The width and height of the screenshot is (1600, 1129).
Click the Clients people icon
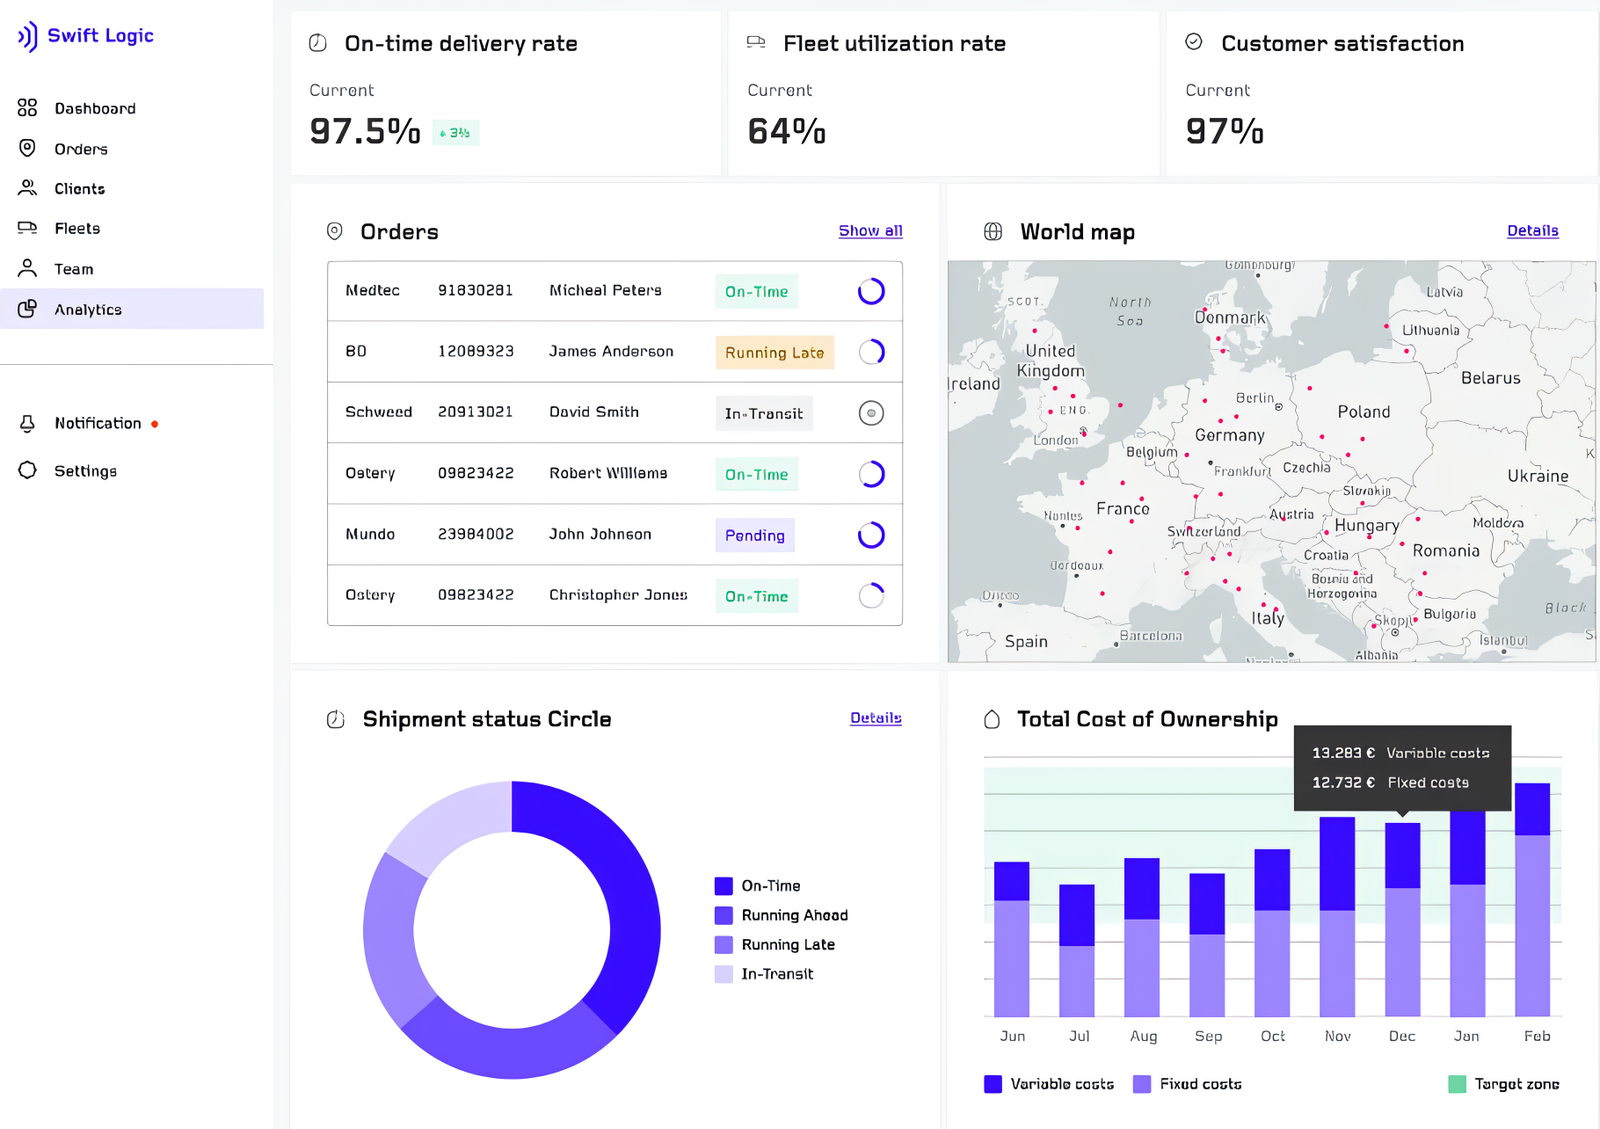tap(27, 188)
